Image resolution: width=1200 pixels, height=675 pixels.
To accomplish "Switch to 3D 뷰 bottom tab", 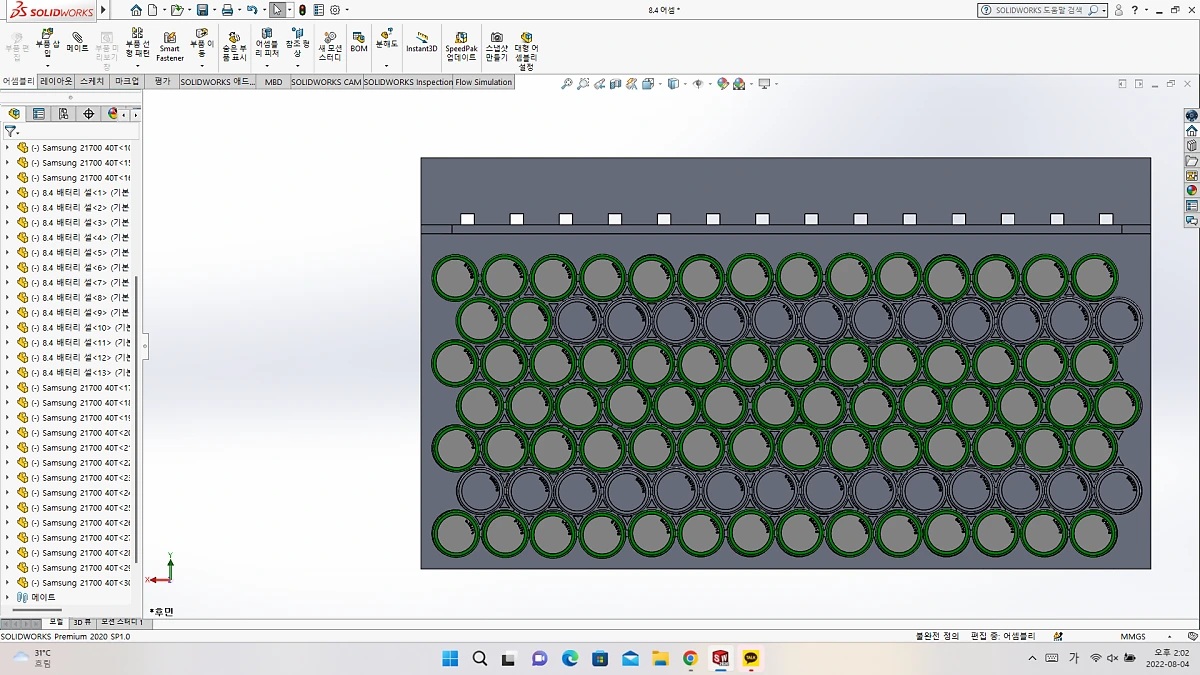I will click(82, 622).
